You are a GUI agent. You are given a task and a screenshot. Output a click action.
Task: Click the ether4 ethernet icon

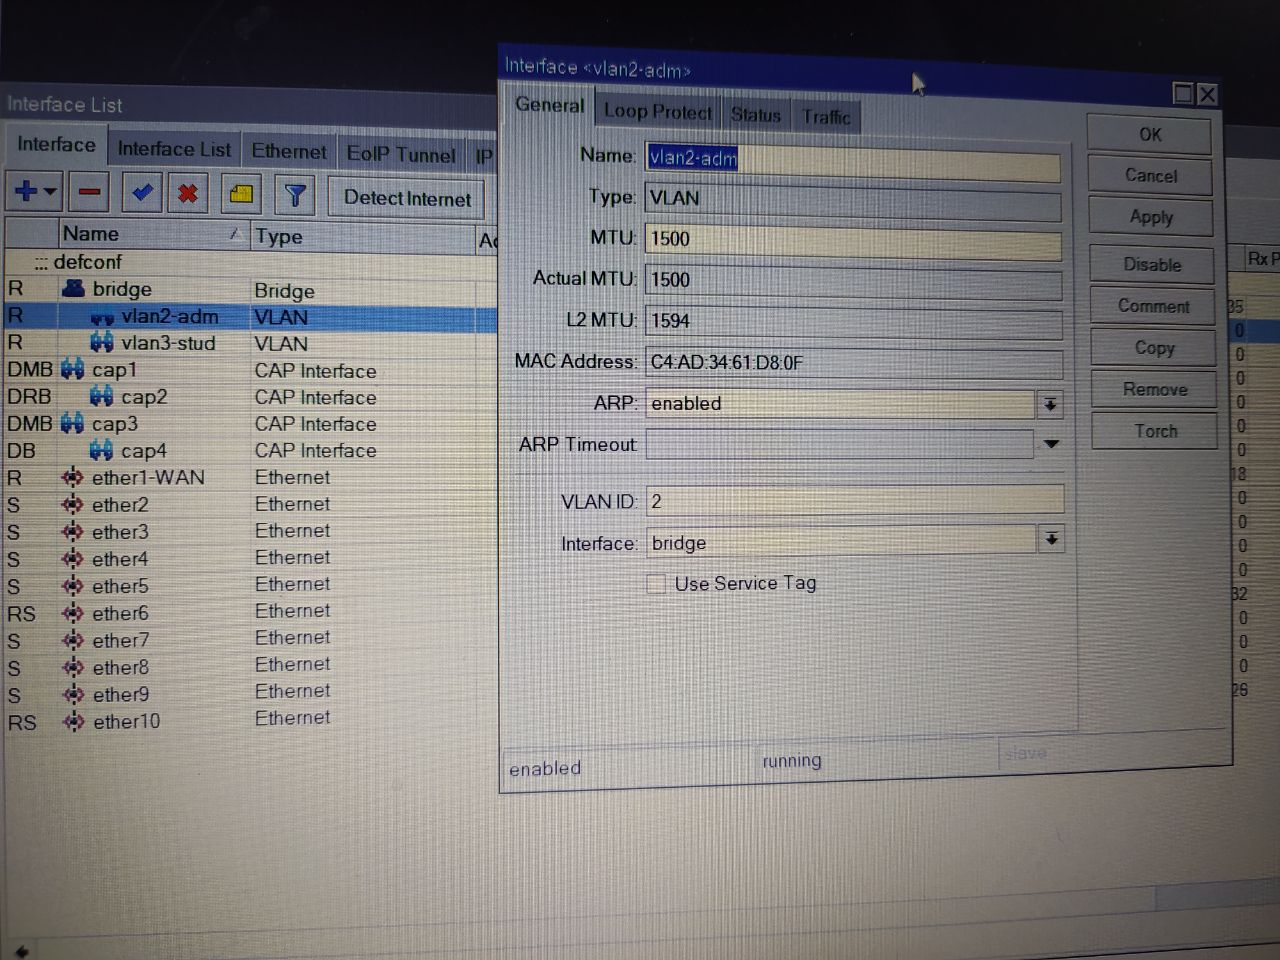coord(73,559)
